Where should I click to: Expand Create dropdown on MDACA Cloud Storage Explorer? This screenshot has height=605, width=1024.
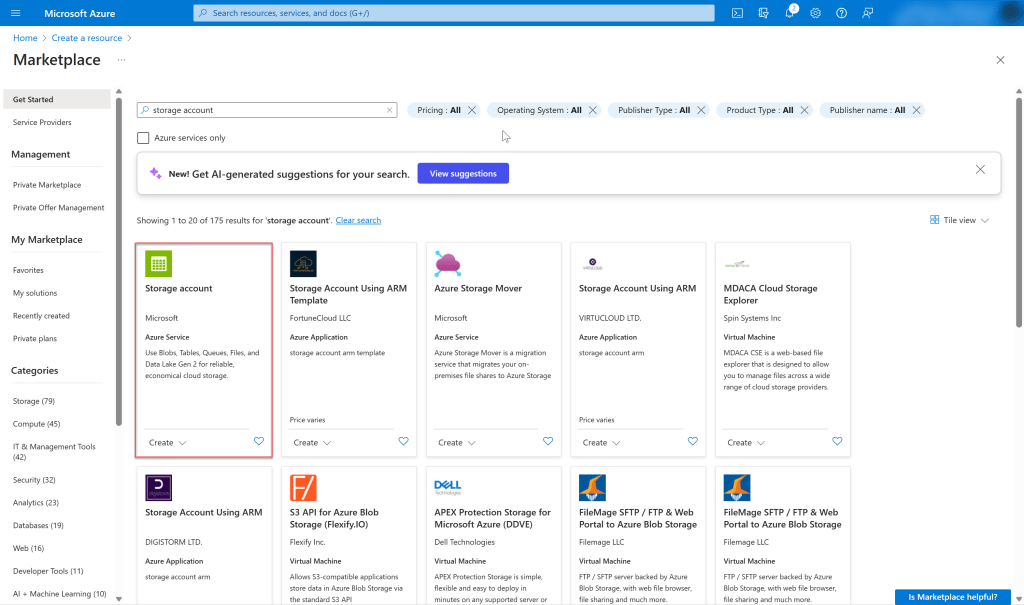point(745,442)
